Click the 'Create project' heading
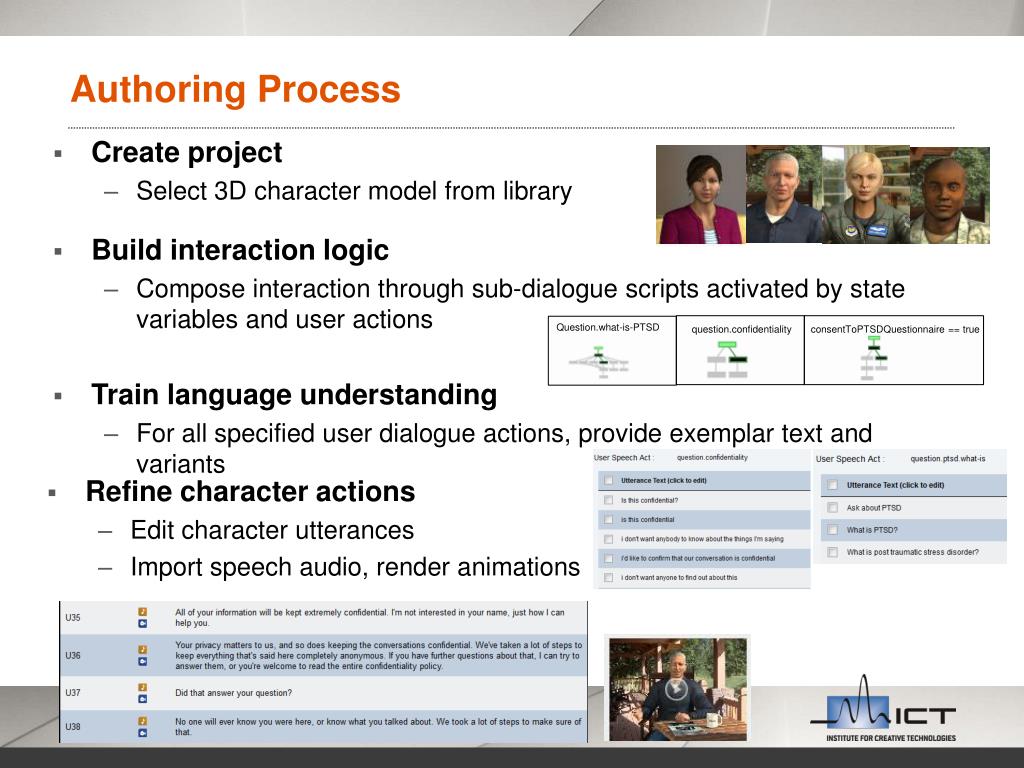The width and height of the screenshot is (1024, 768). pos(187,153)
